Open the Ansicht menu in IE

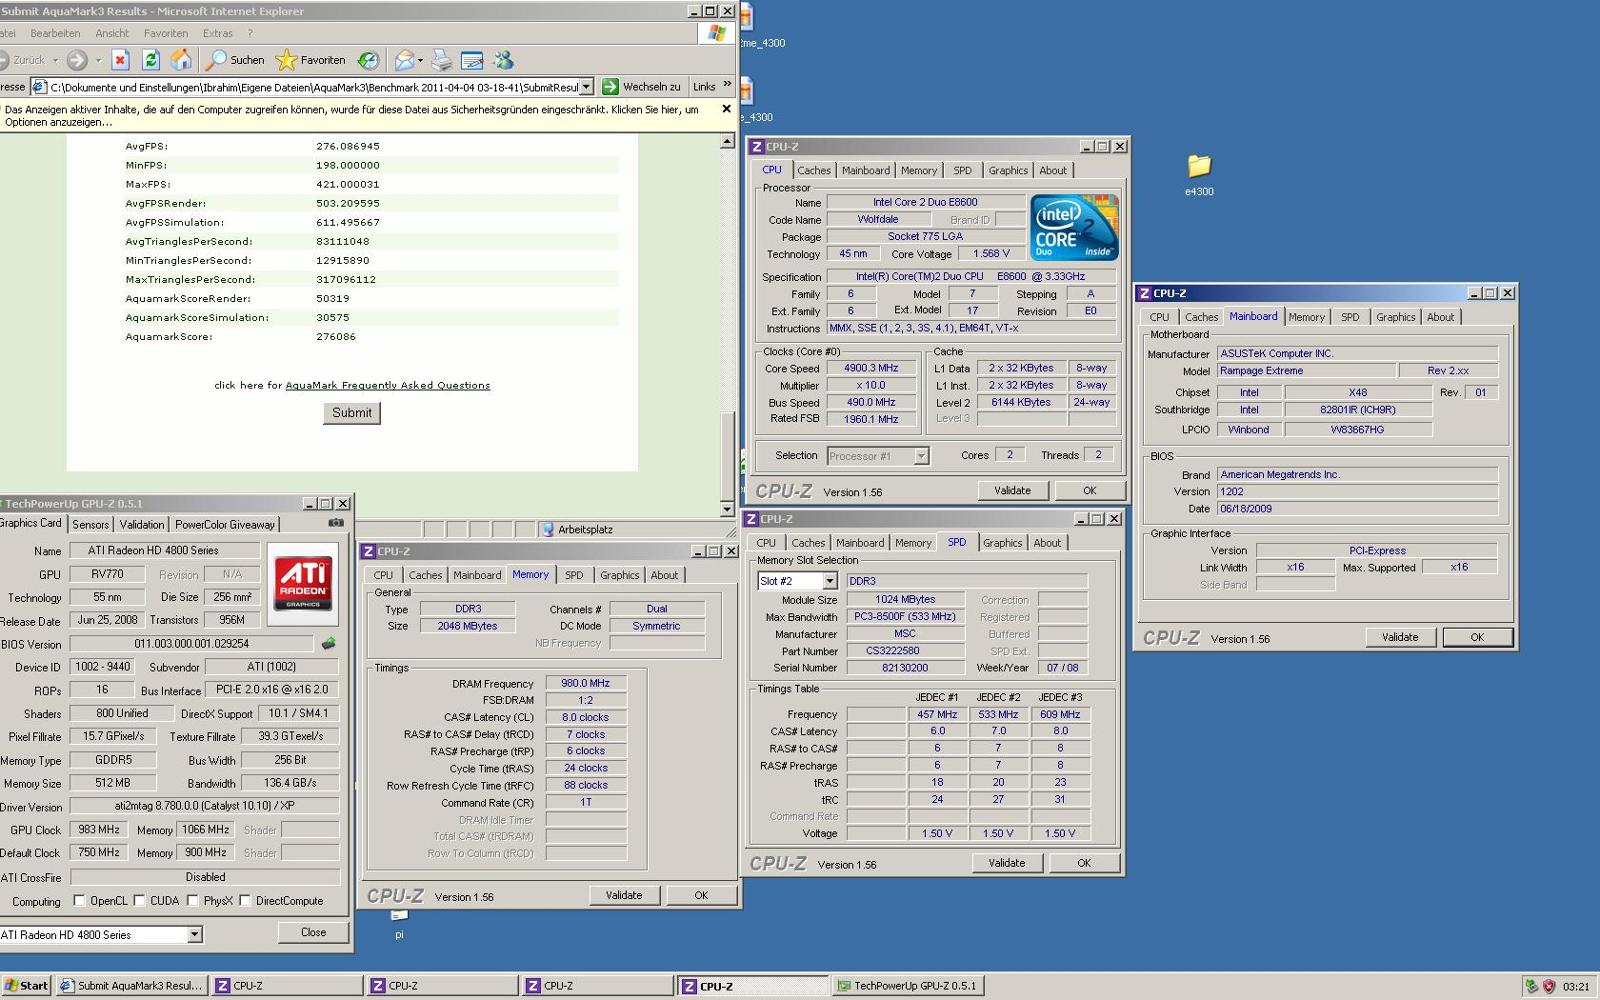pos(112,33)
